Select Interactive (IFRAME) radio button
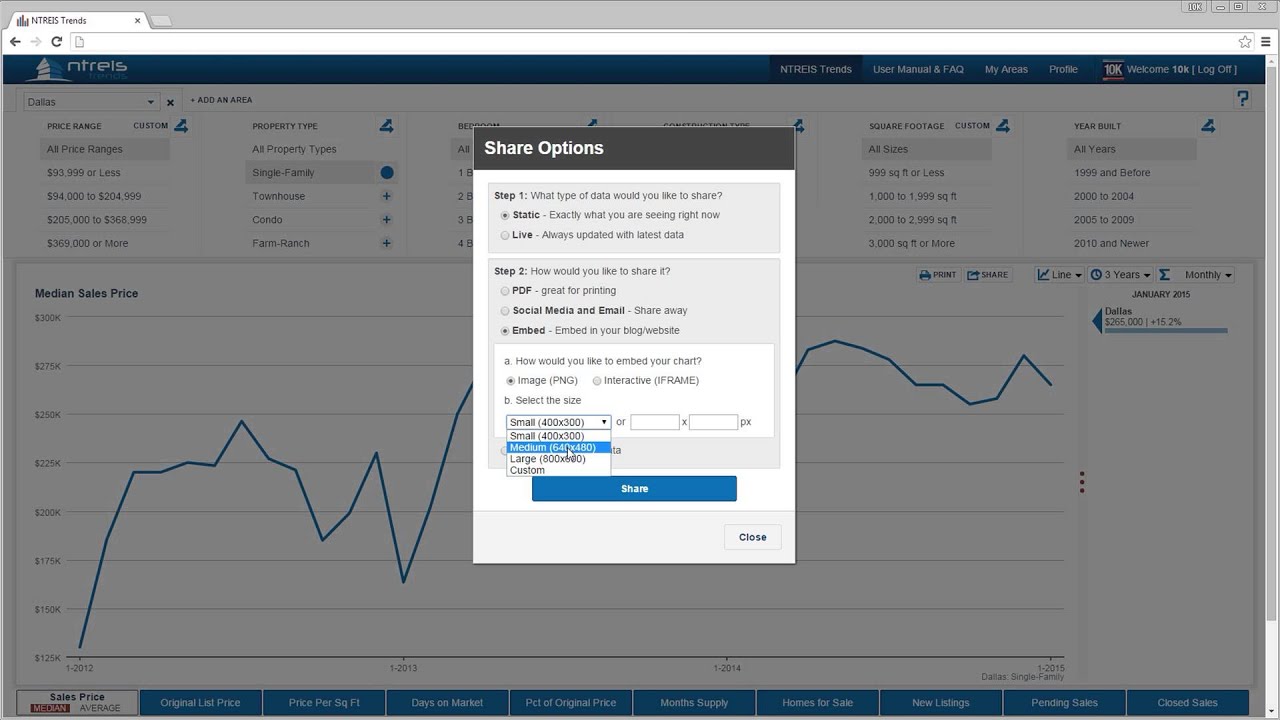The width and height of the screenshot is (1280, 720). click(x=597, y=381)
